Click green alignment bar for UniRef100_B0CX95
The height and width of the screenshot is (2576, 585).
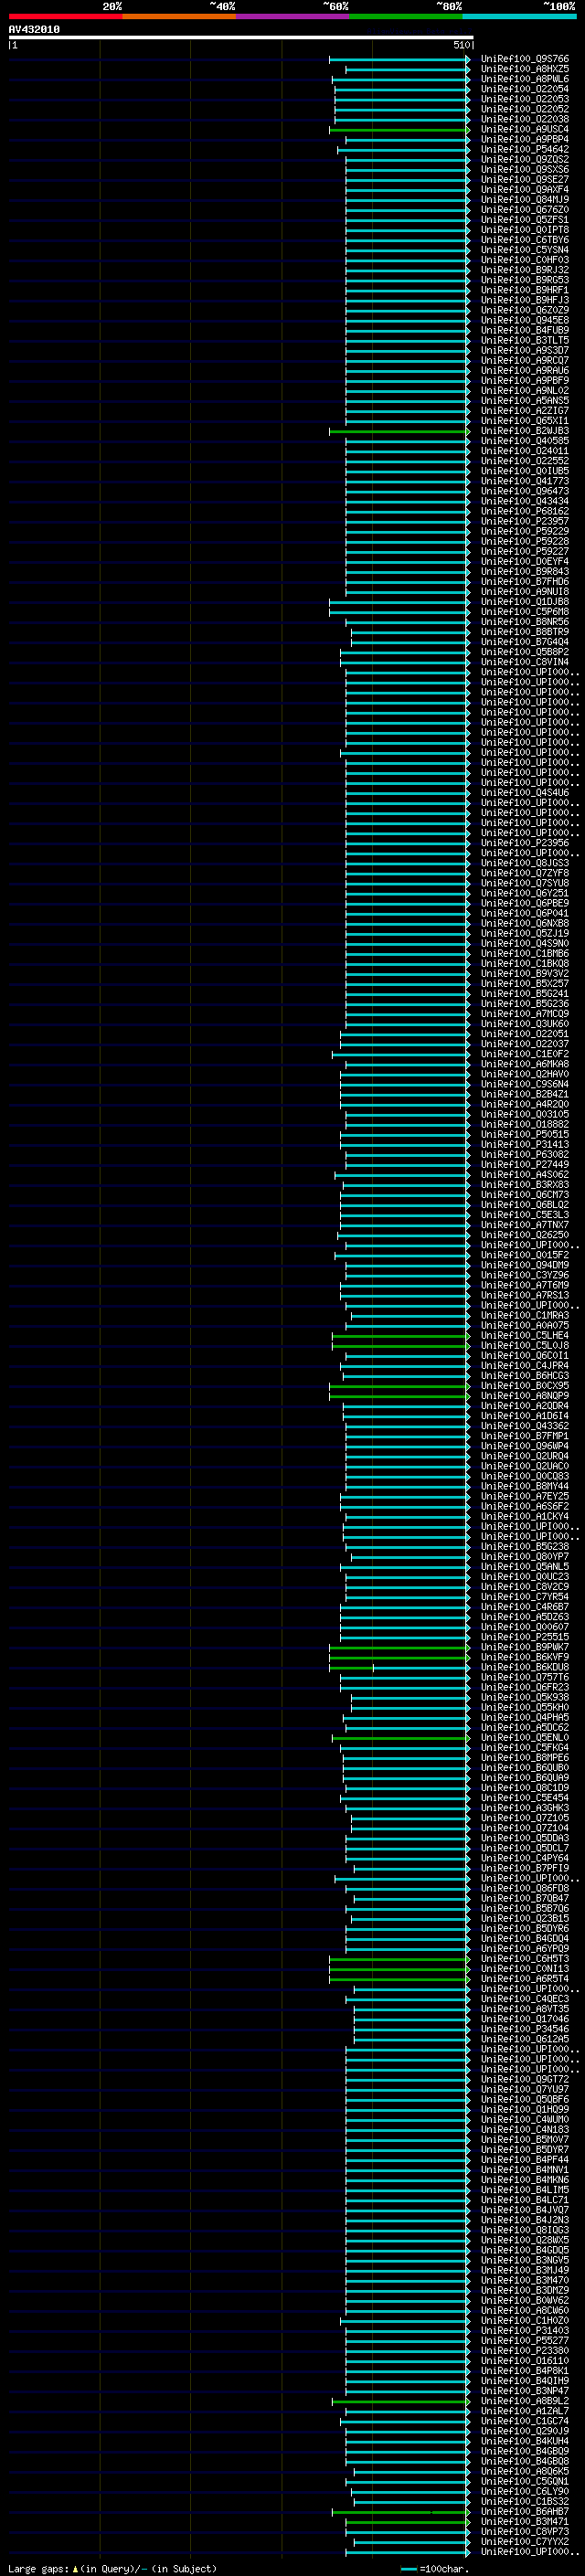[x=399, y=1385]
